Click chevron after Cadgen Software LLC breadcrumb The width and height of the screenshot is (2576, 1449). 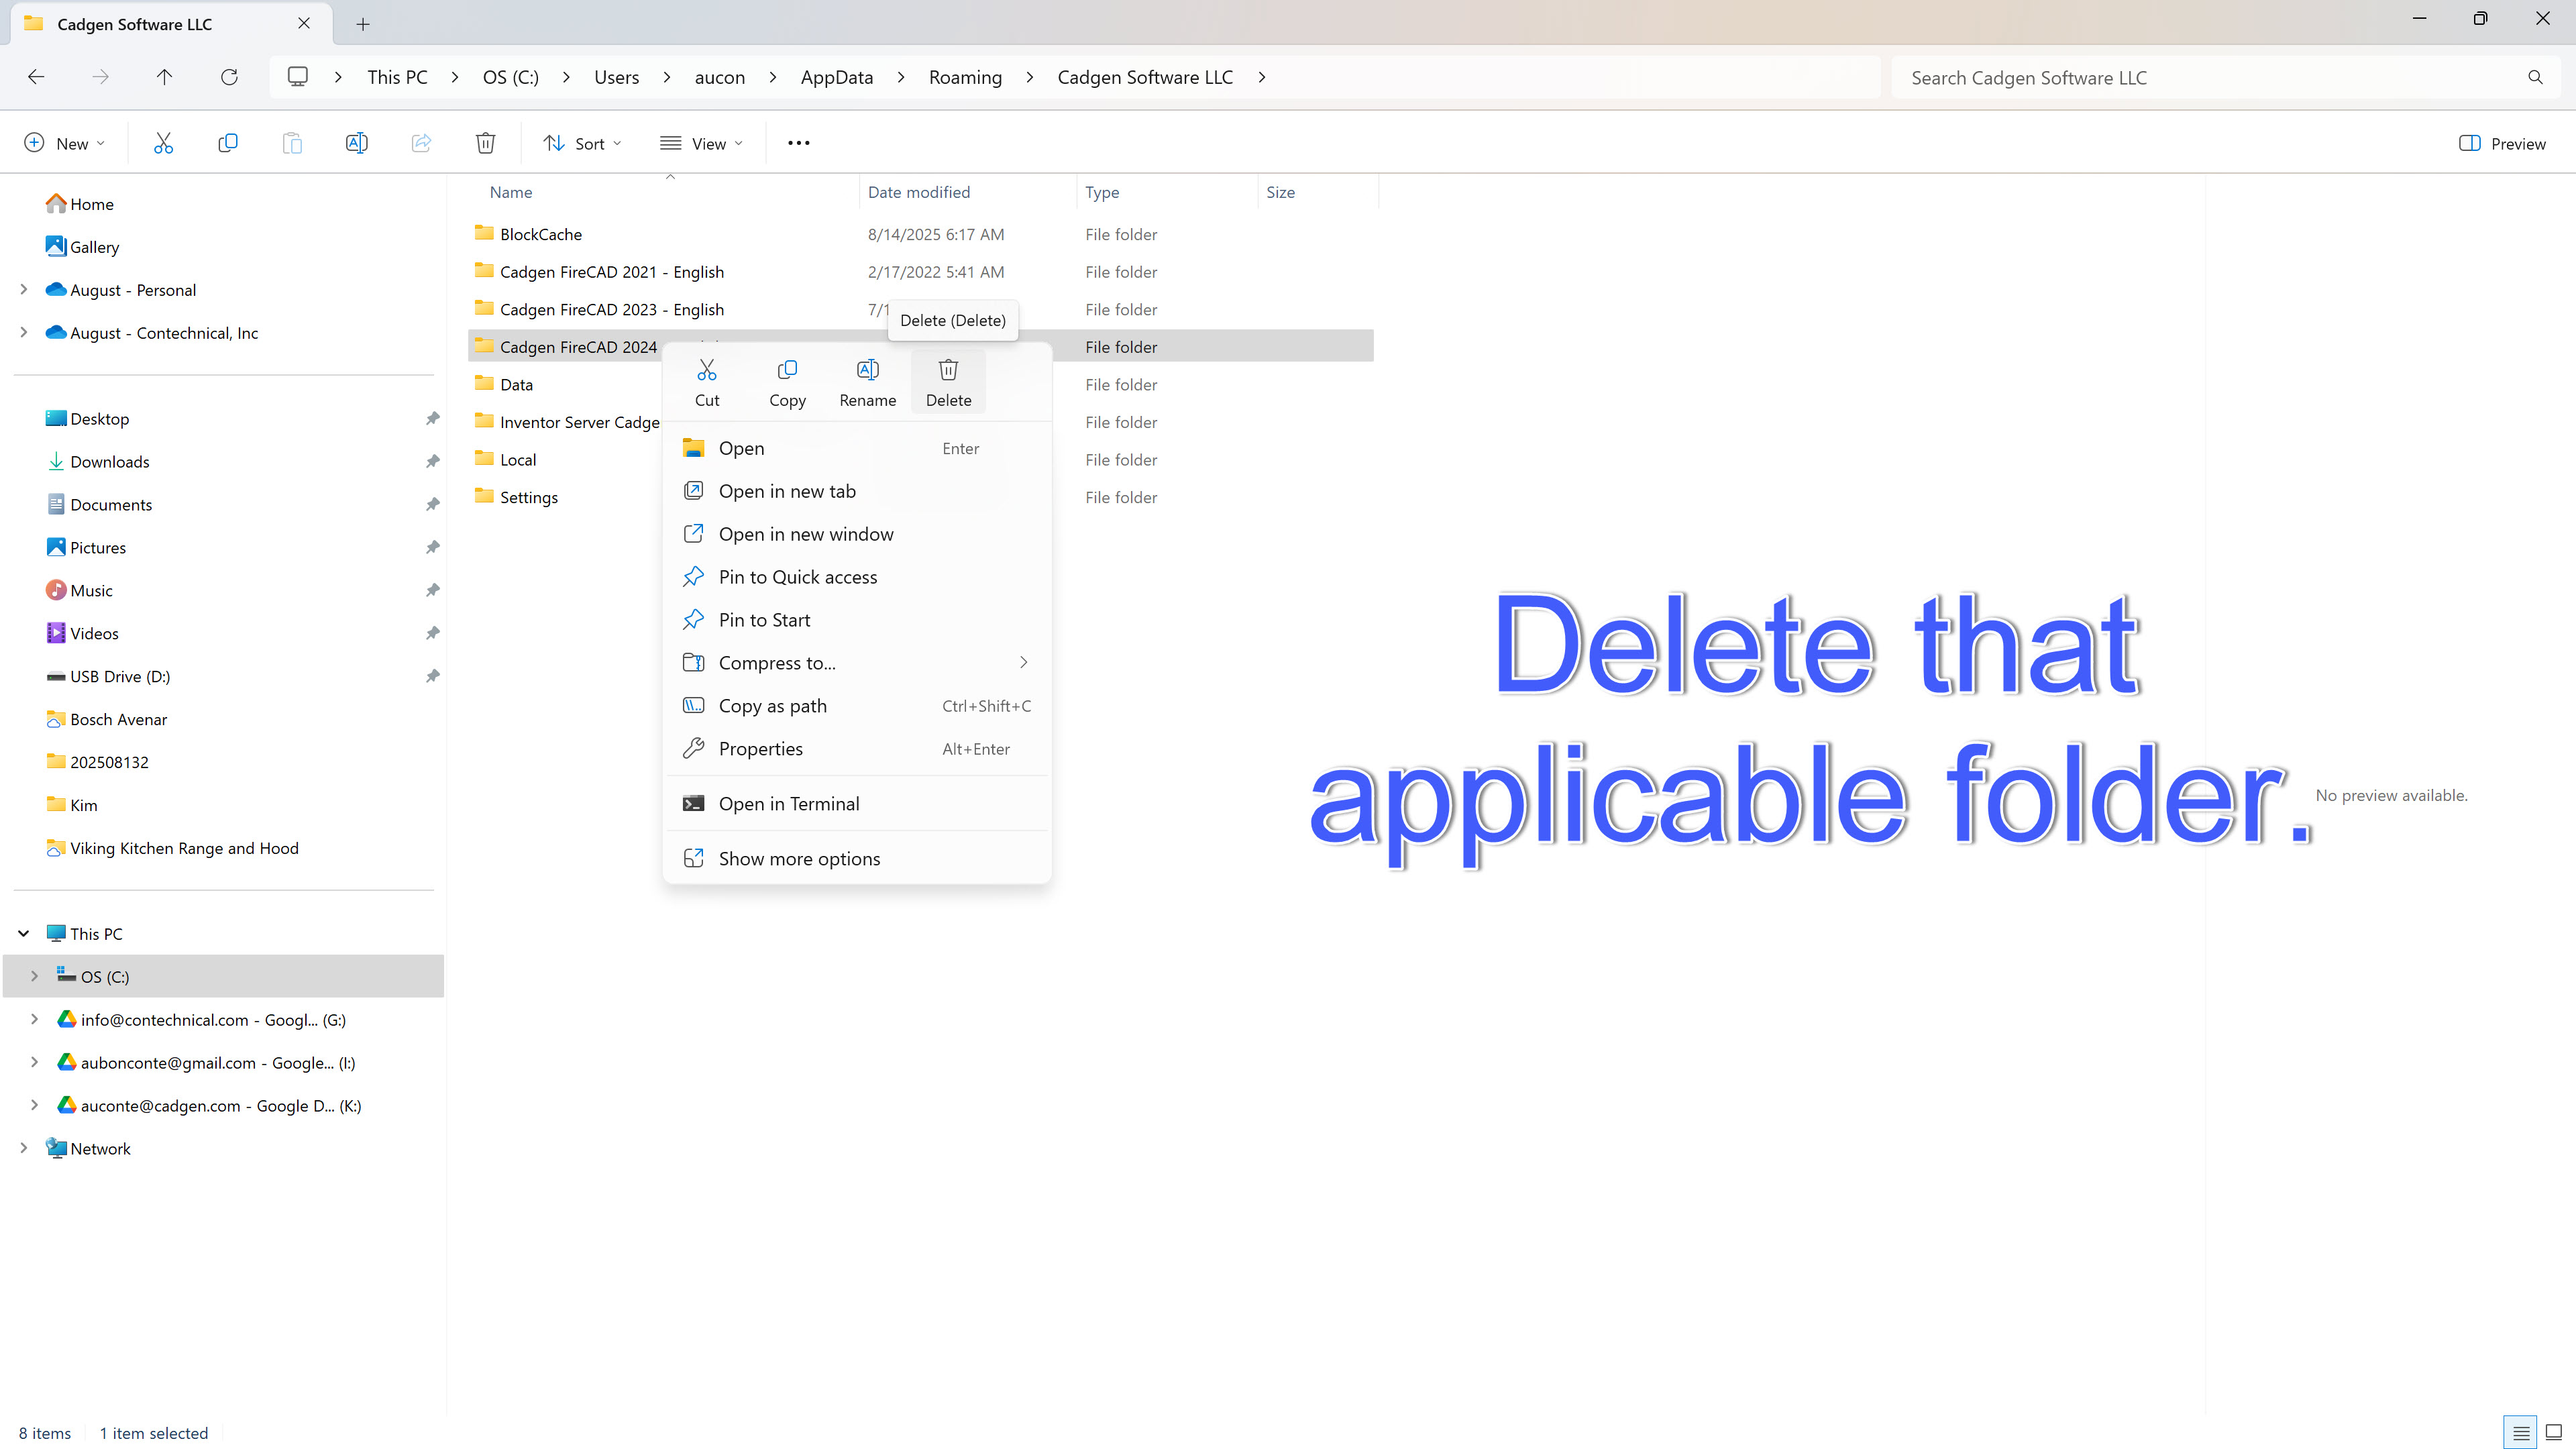point(1262,77)
